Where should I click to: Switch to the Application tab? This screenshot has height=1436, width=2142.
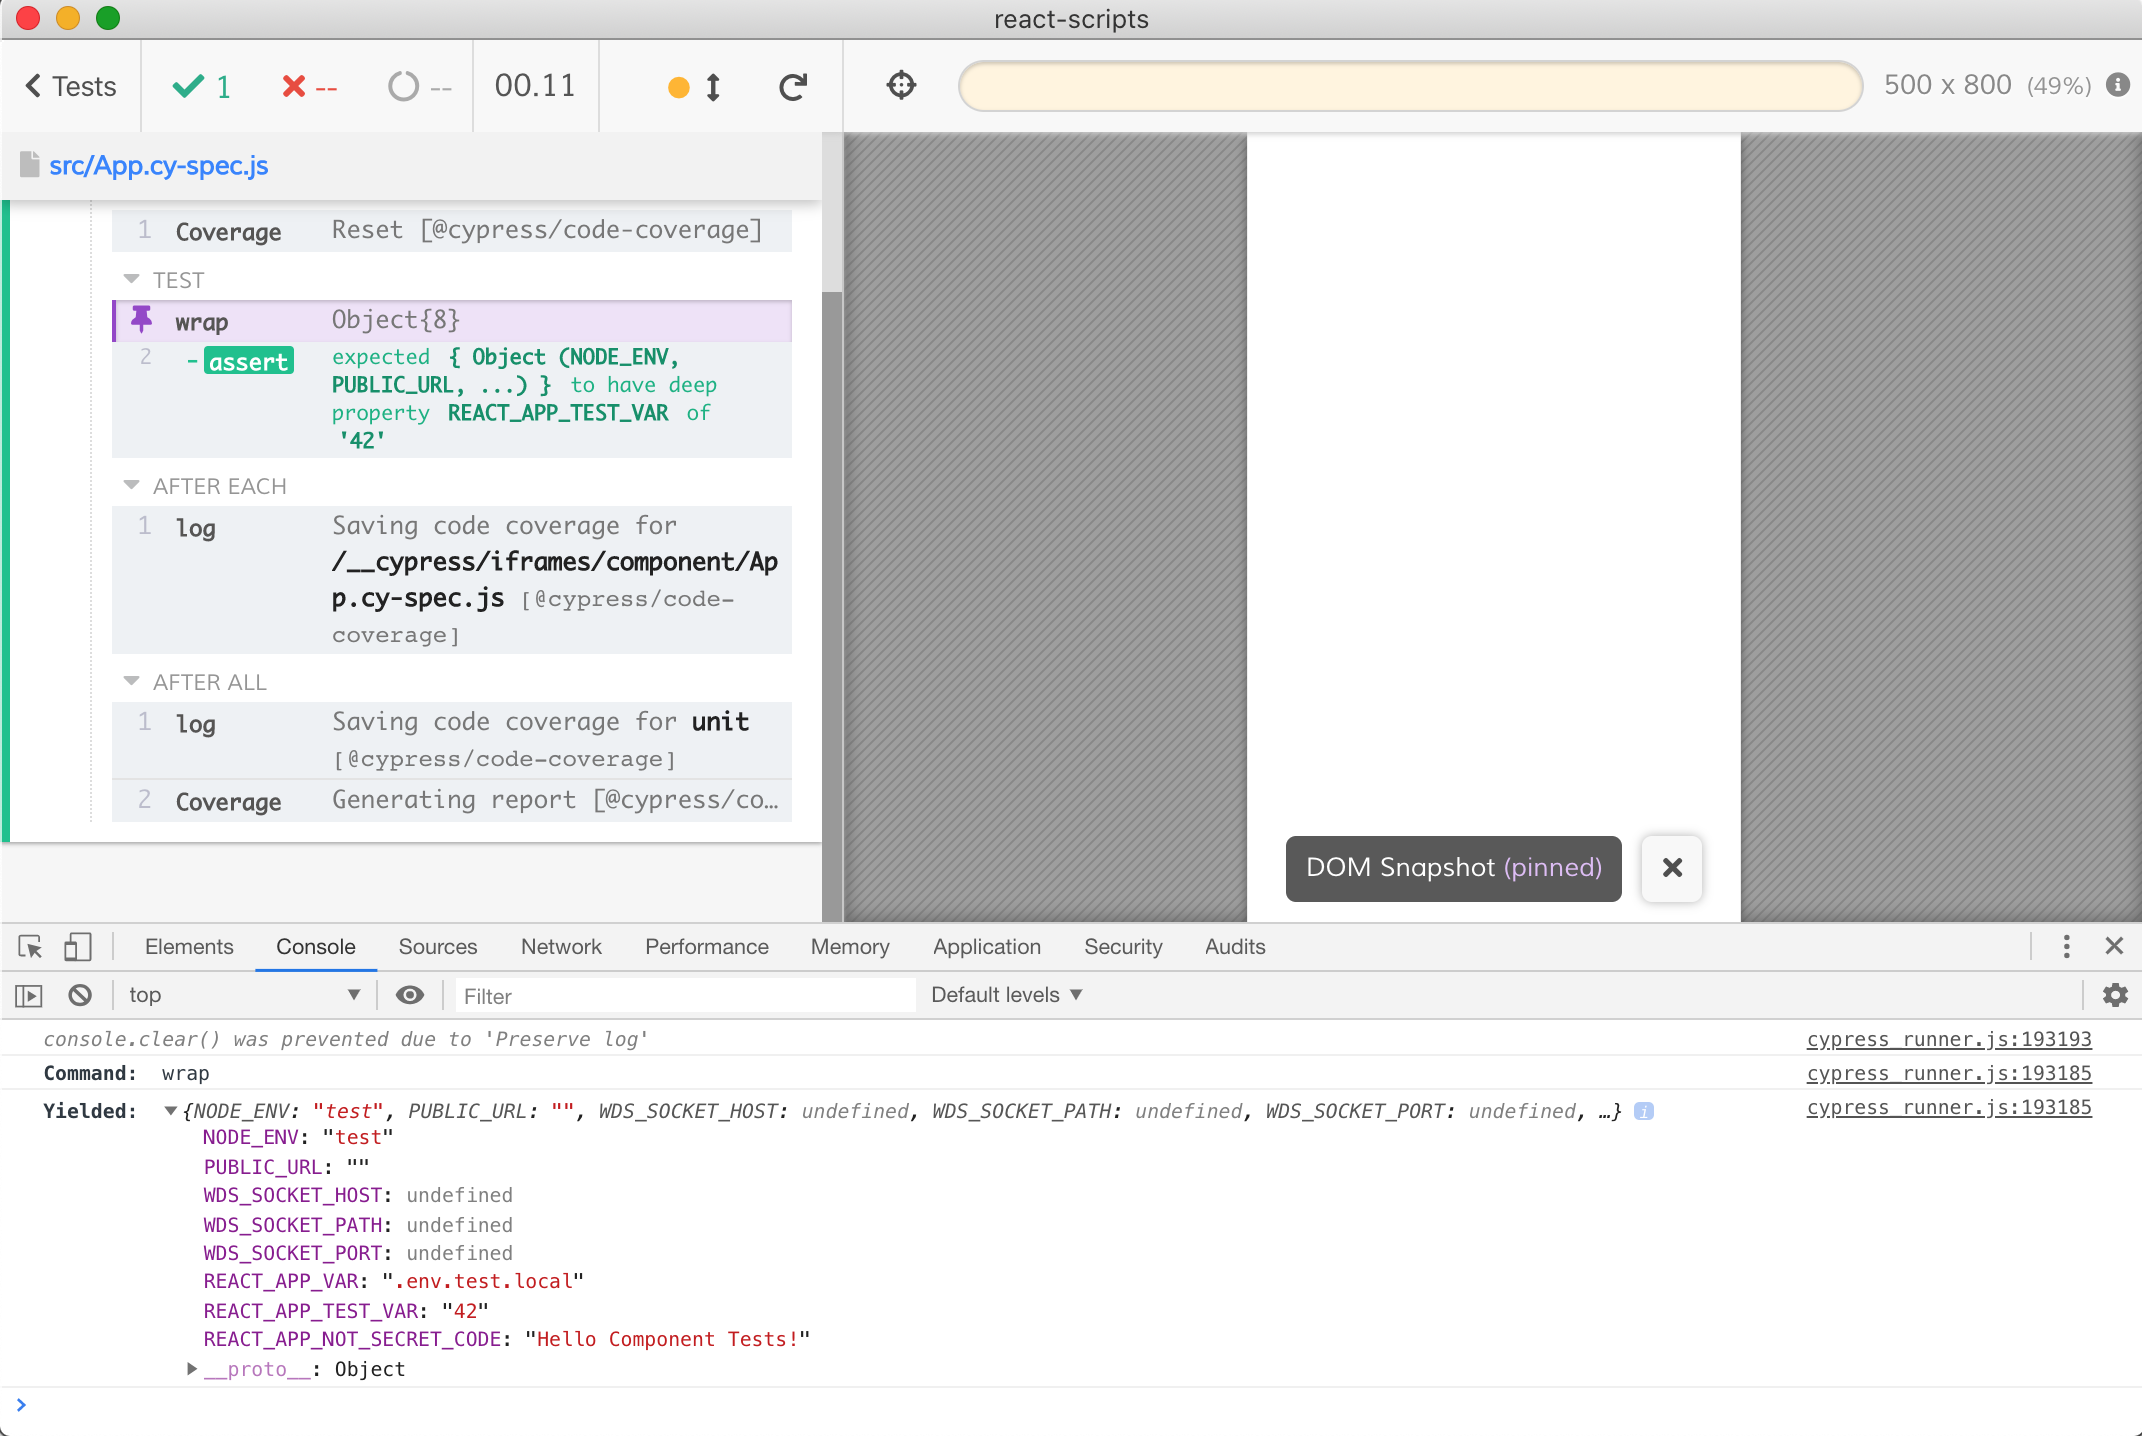pyautogui.click(x=987, y=947)
